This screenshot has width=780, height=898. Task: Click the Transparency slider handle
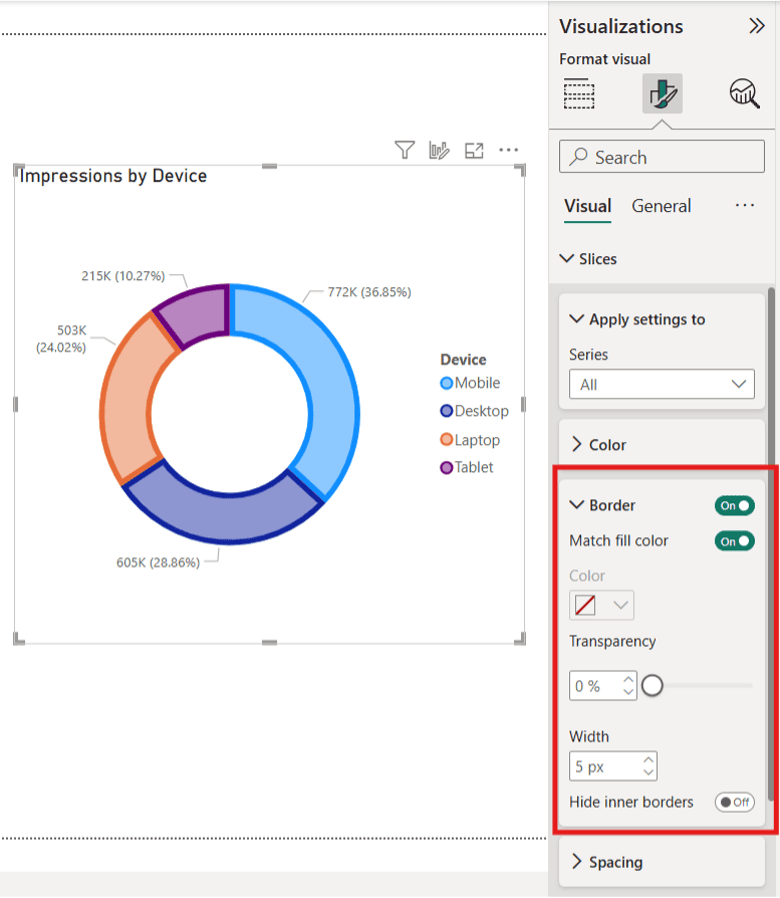652,686
